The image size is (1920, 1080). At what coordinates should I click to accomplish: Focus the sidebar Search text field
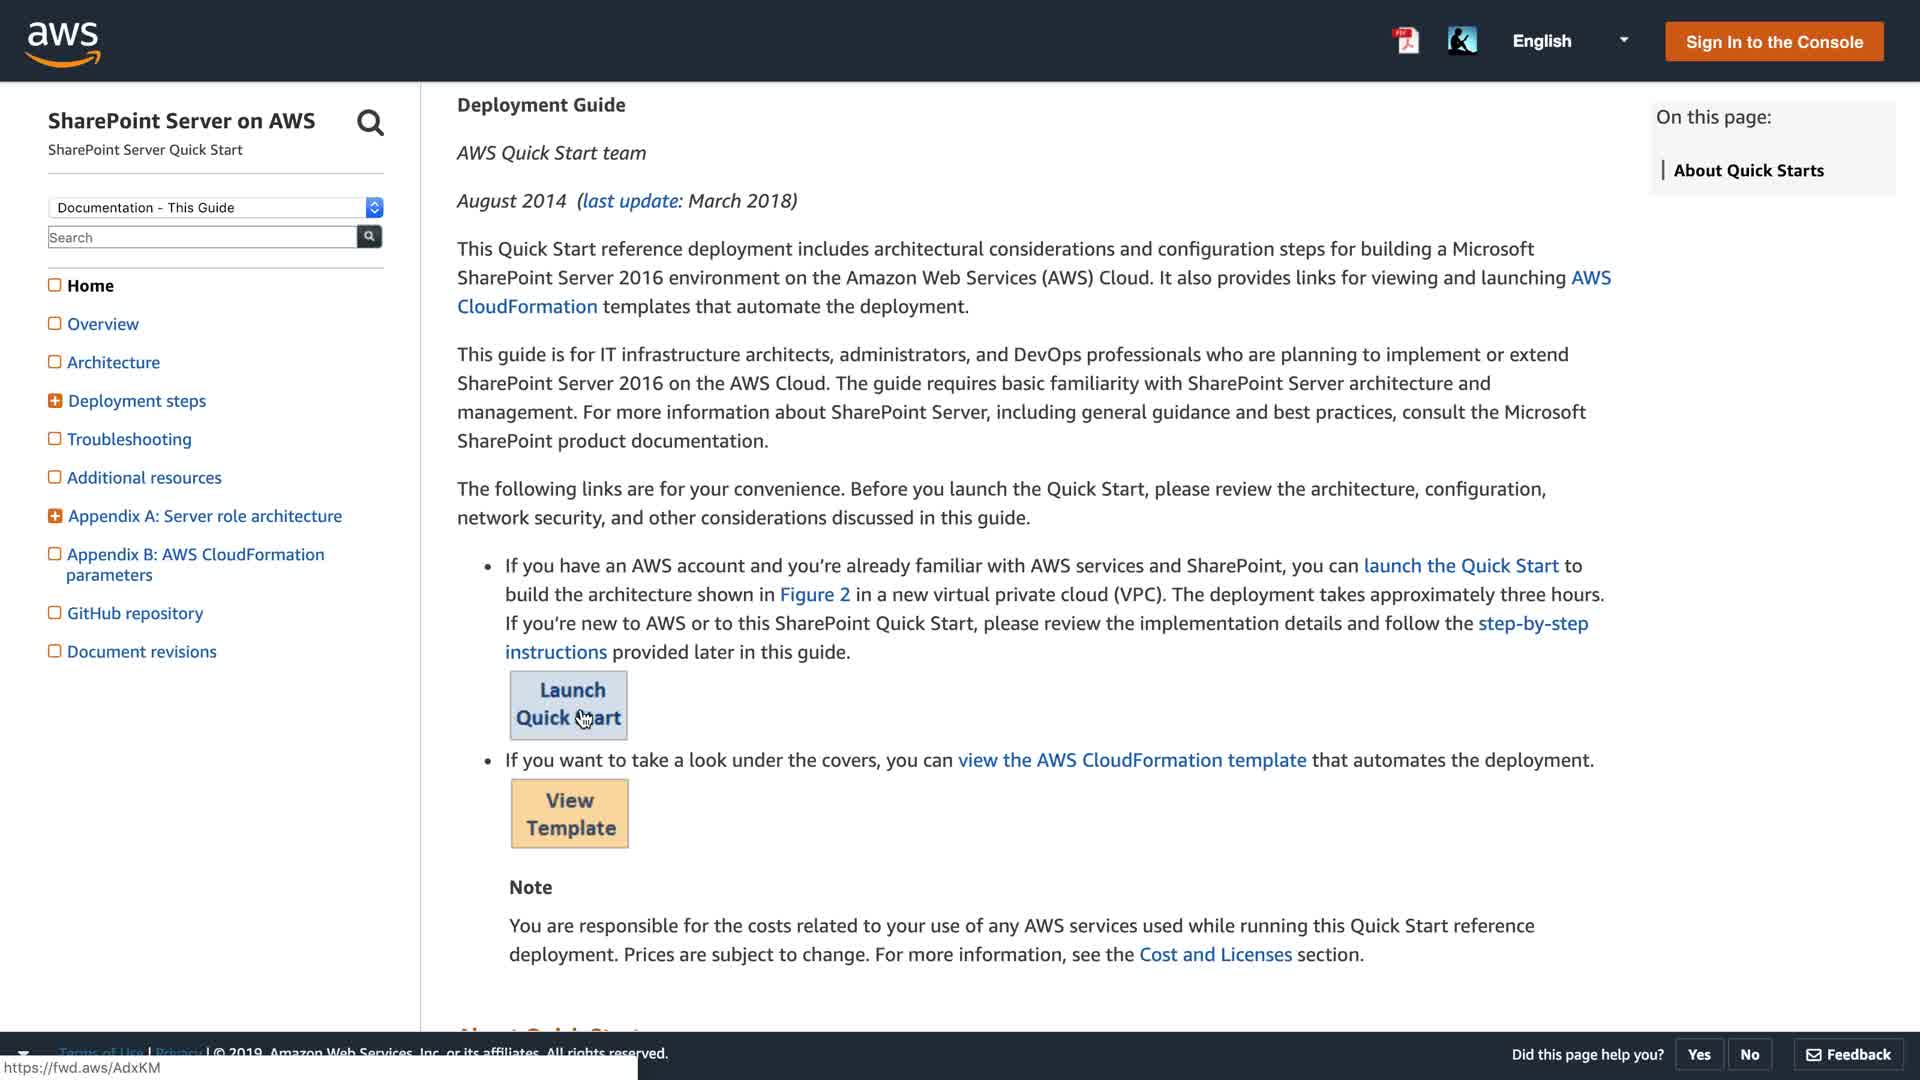[202, 237]
